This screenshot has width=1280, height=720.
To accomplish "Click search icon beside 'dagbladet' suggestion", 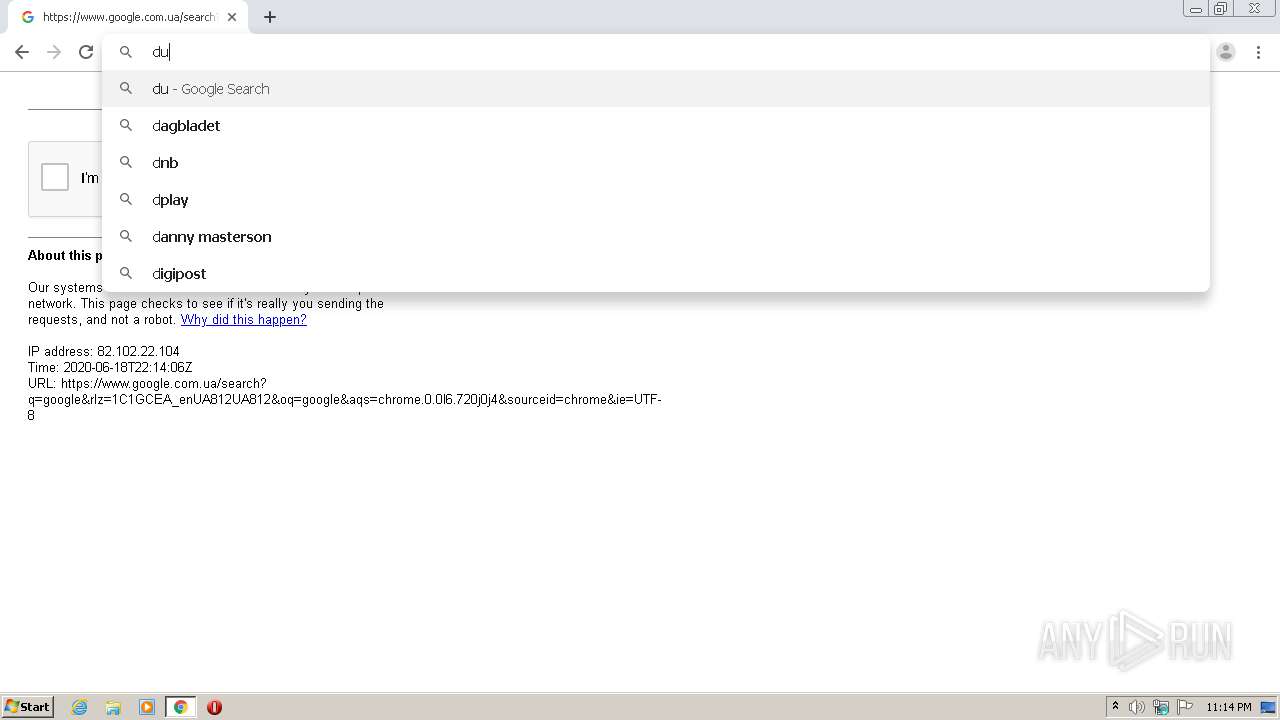I will pos(126,125).
